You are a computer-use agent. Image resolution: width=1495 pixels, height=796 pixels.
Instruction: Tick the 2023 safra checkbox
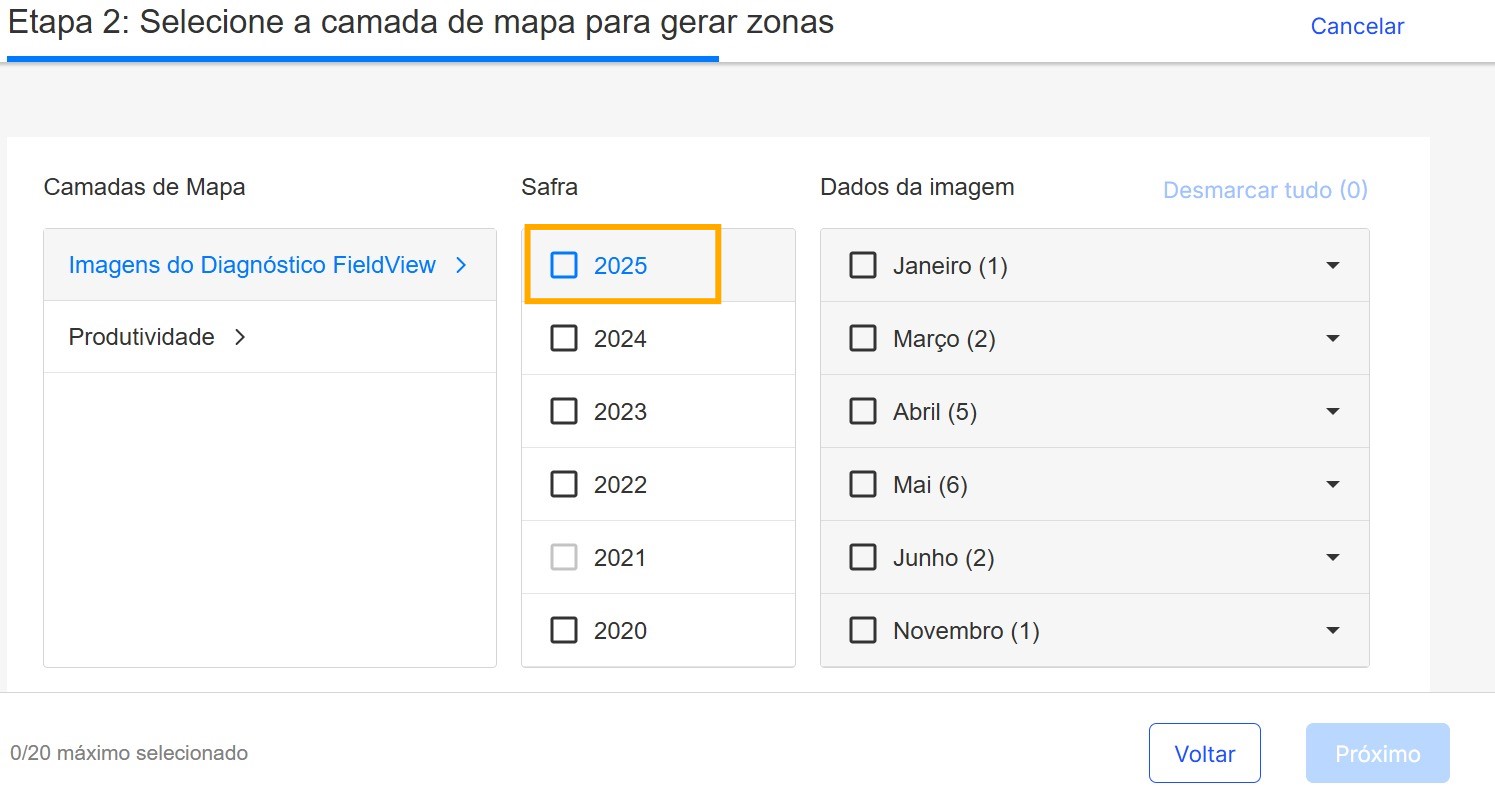pos(564,412)
